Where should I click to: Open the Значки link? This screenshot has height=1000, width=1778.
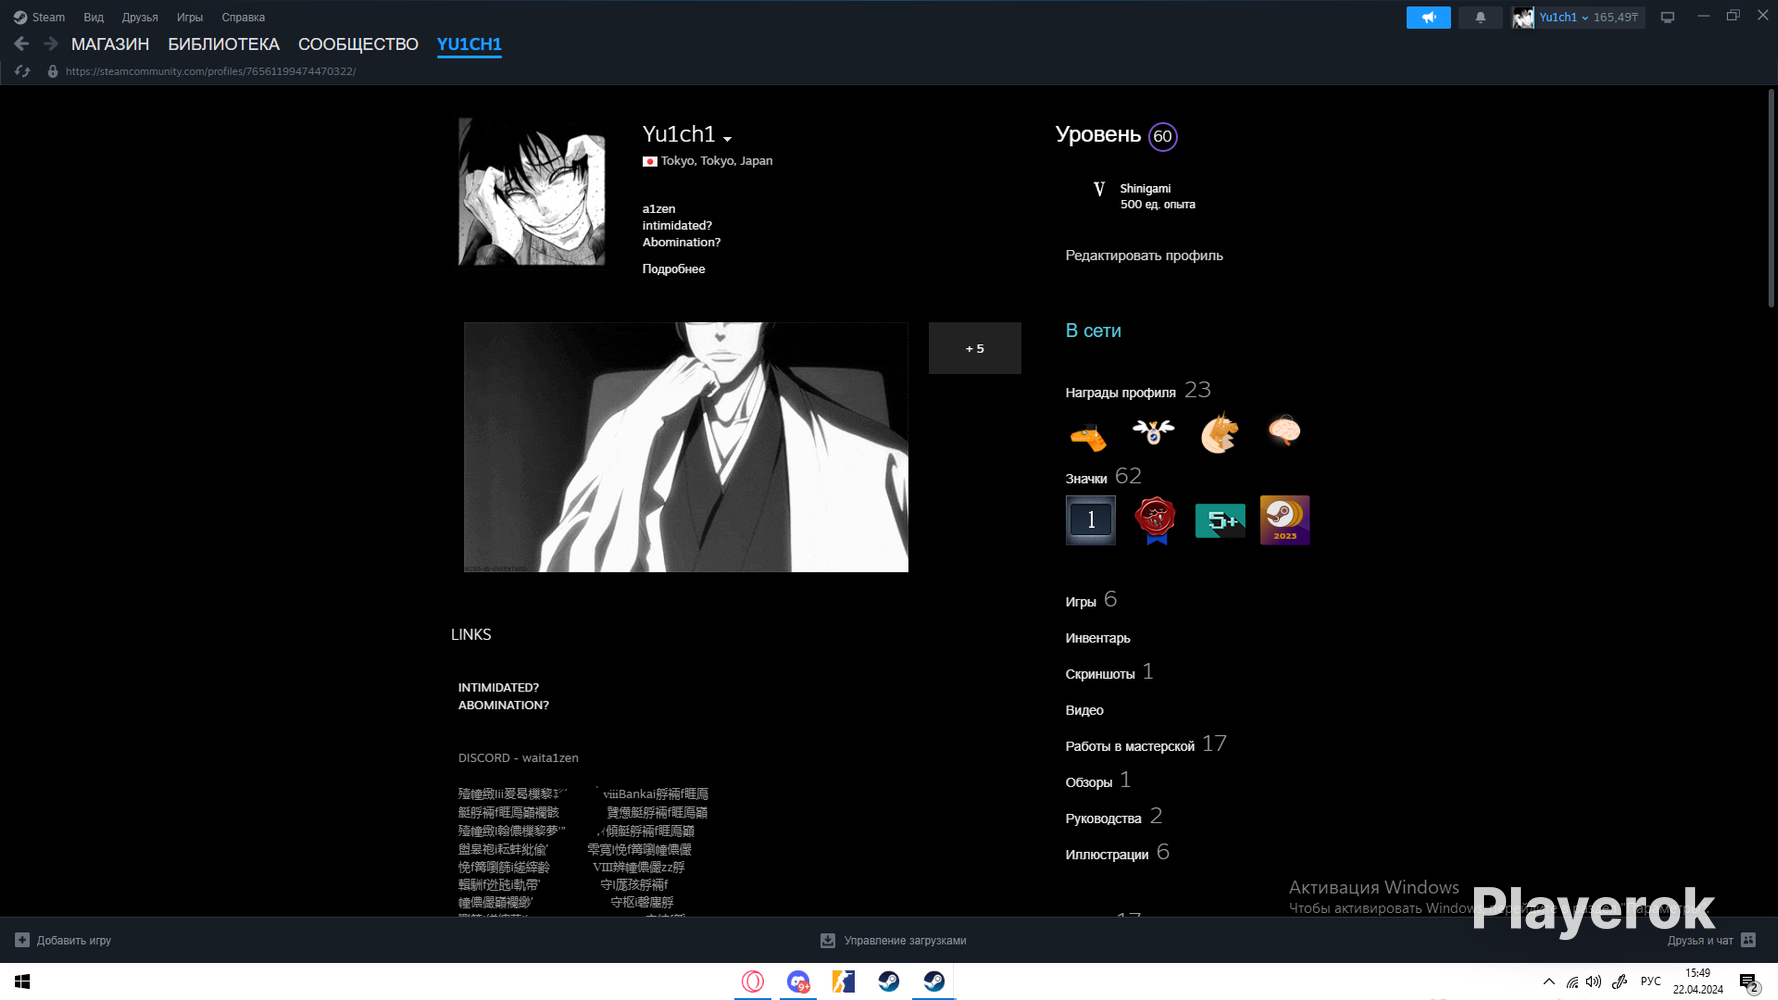1086,479
